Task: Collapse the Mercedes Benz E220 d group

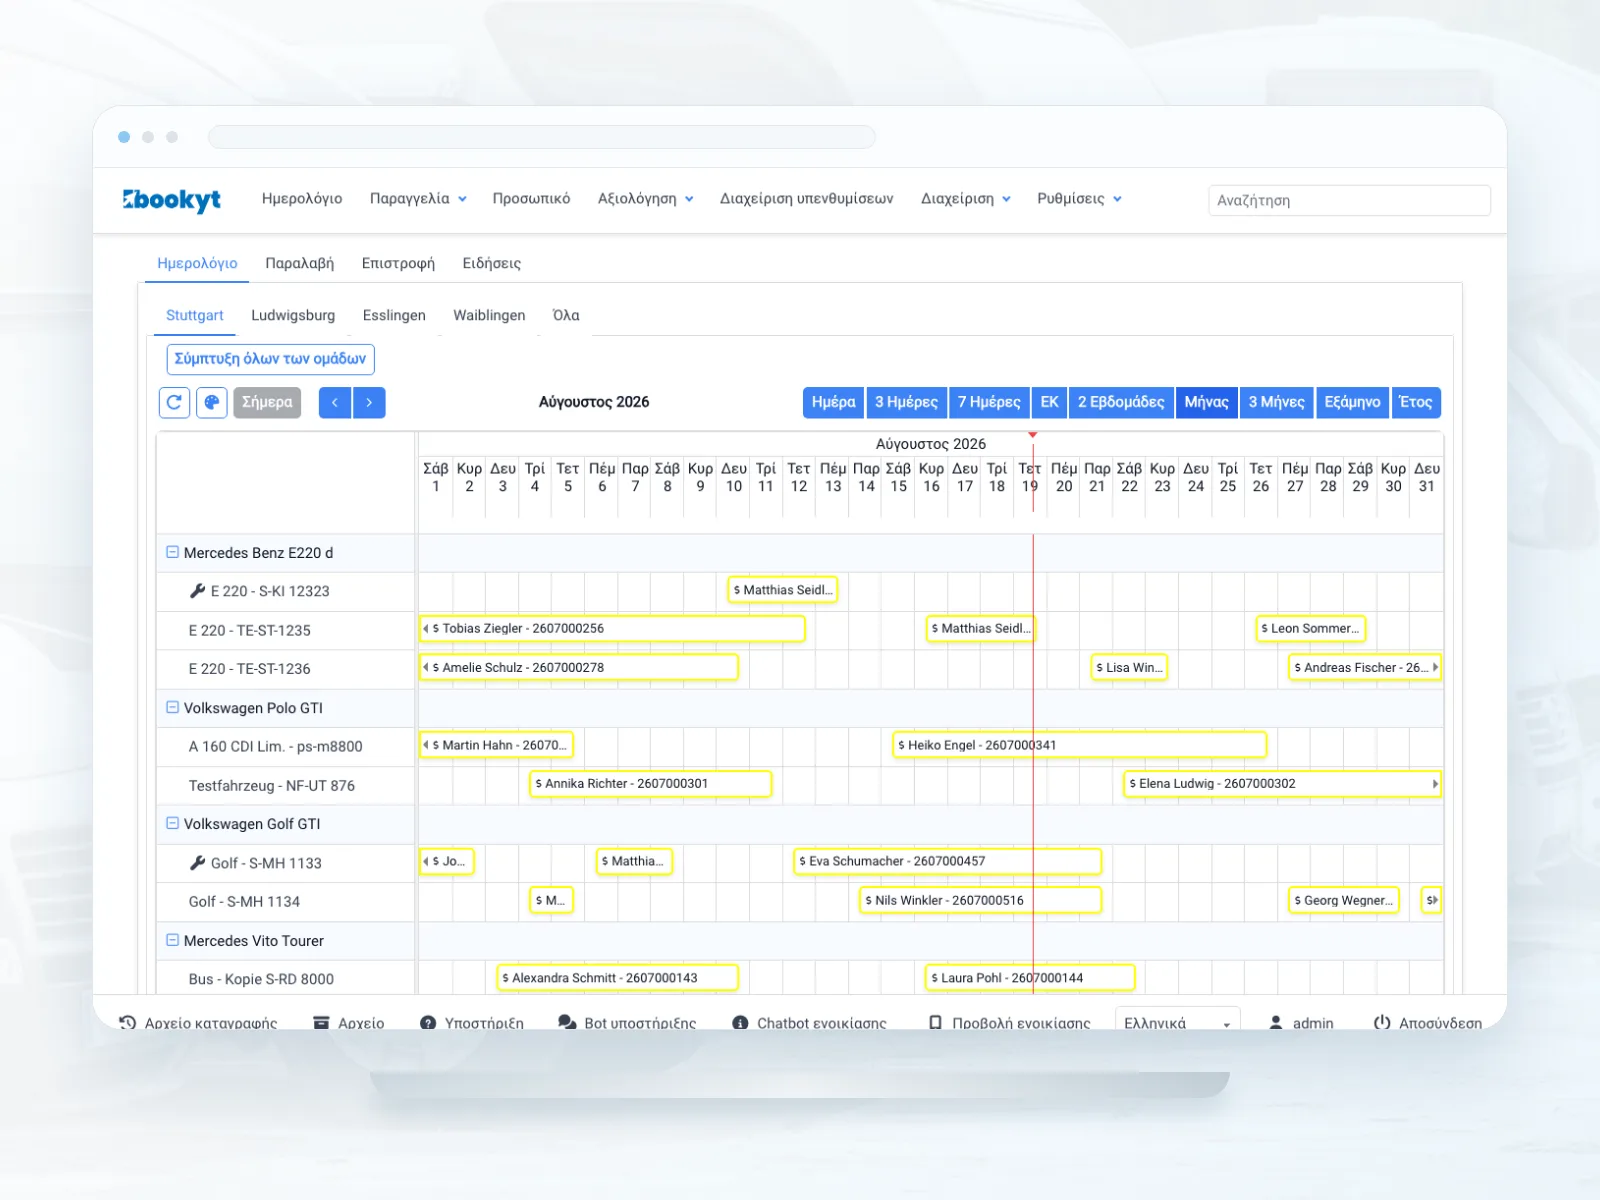Action: 172,552
